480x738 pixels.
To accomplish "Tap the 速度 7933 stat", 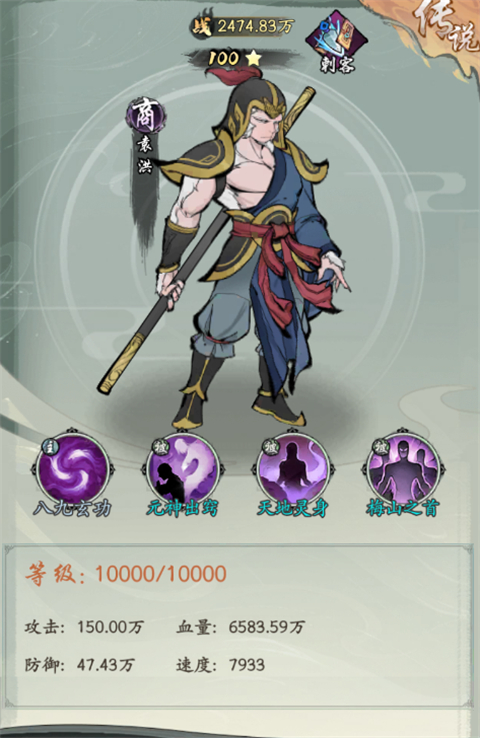I will [x=220, y=665].
